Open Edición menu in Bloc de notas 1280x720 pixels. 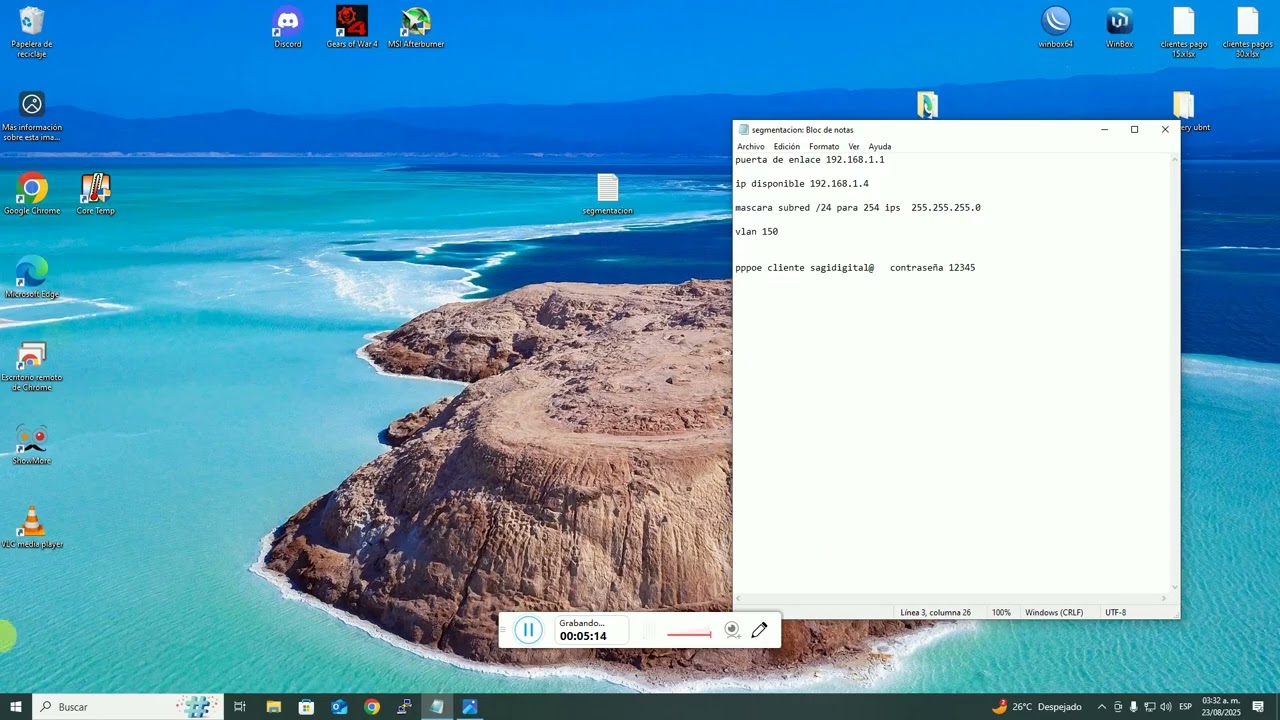pyautogui.click(x=787, y=147)
